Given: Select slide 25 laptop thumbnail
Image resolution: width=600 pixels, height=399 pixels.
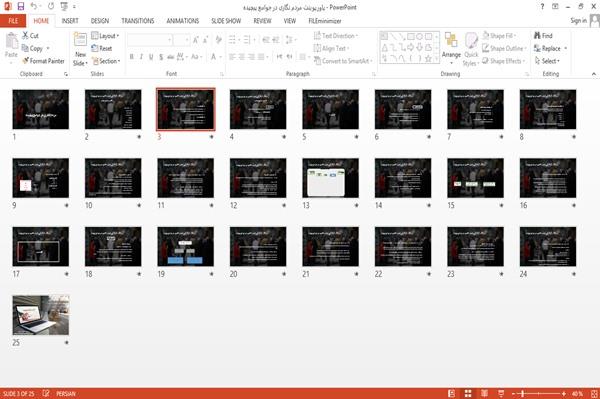Looking at the screenshot, I should [x=41, y=315].
